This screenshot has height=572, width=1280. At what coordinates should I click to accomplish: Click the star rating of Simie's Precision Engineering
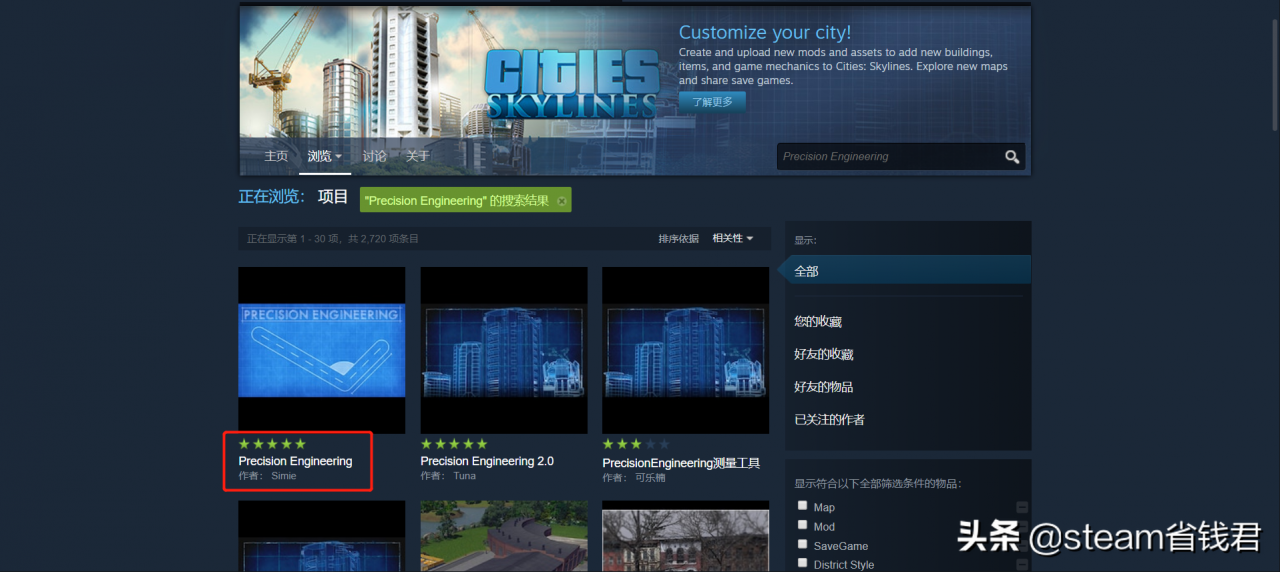click(272, 444)
